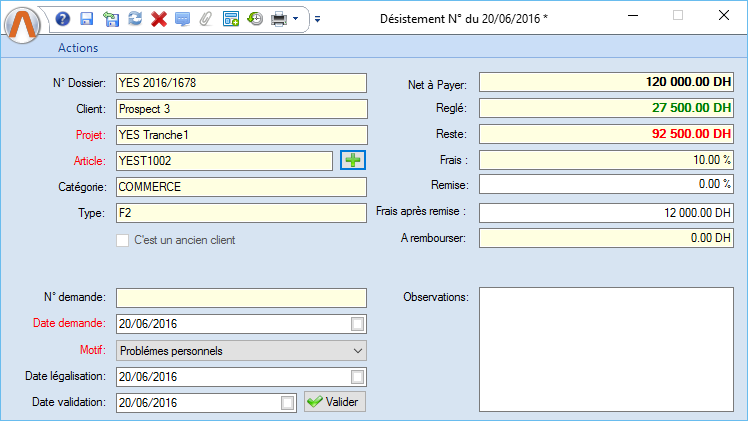The width and height of the screenshot is (748, 421).
Task: Click into the Observations text box
Action: [x=606, y=349]
